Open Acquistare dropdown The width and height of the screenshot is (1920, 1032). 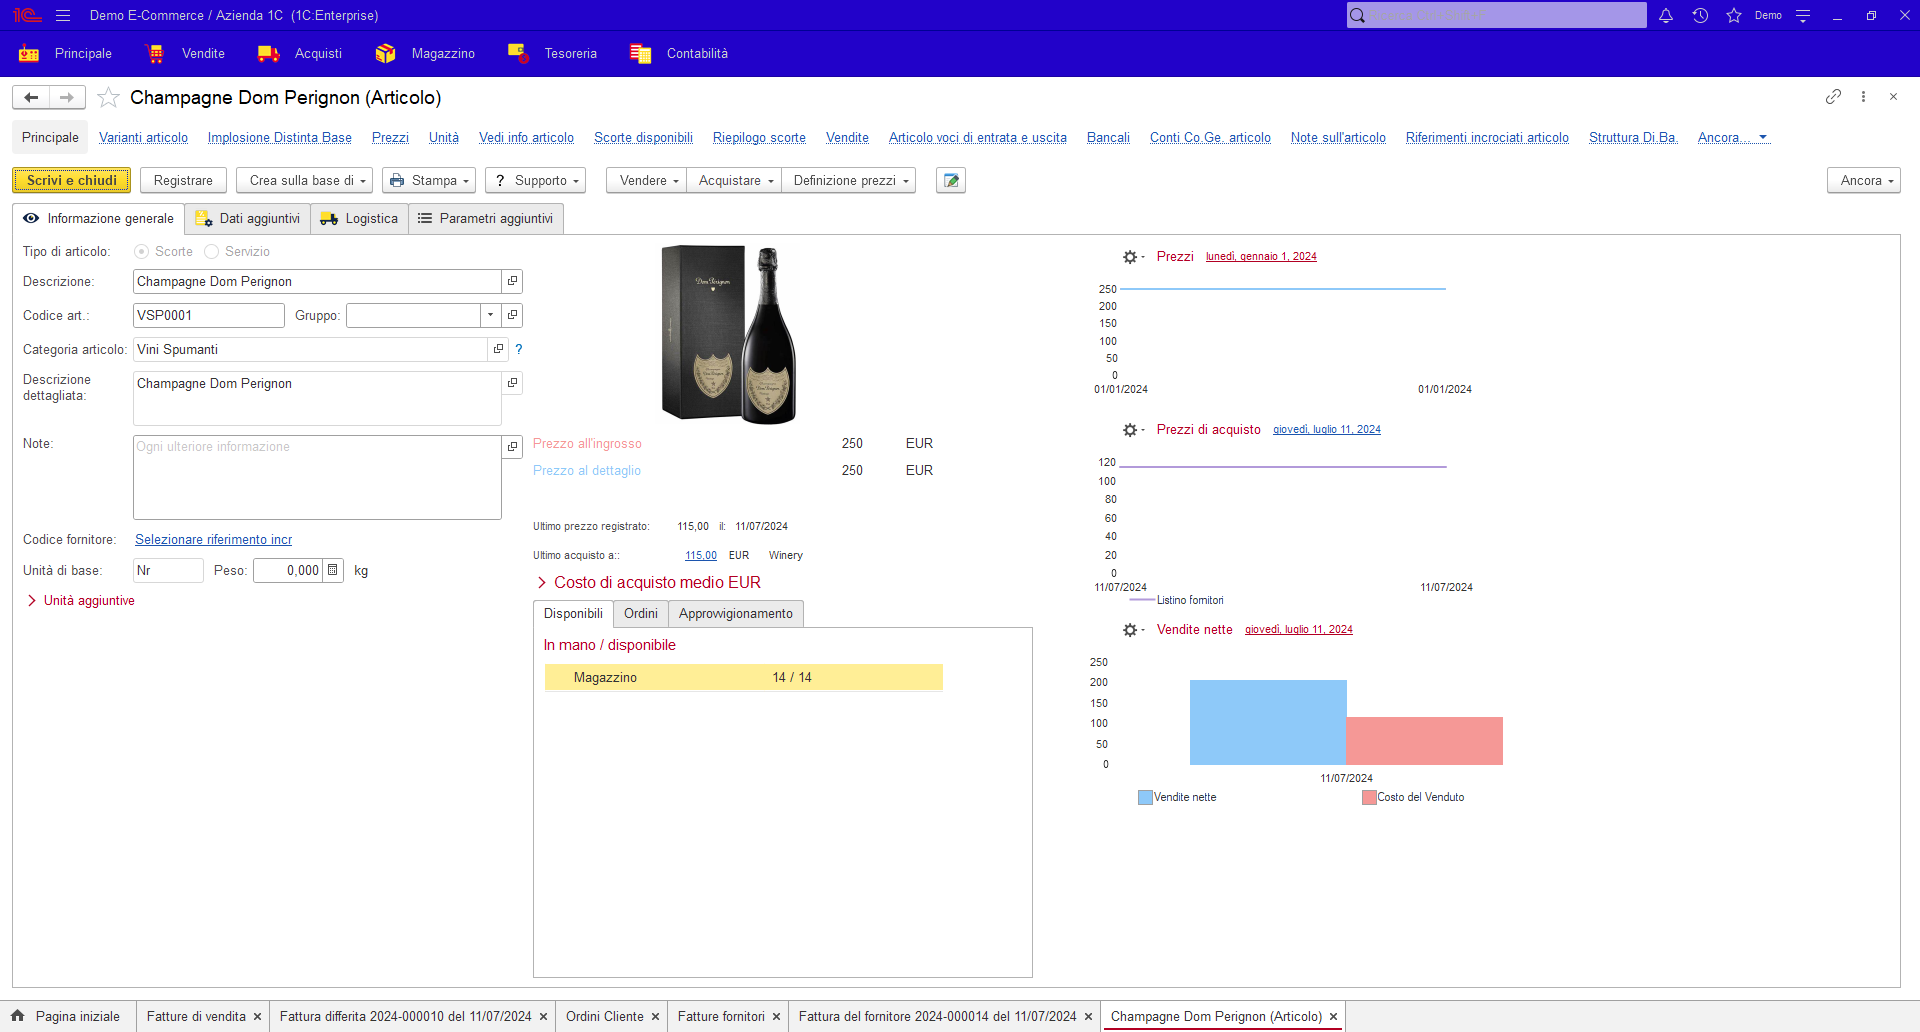[735, 180]
